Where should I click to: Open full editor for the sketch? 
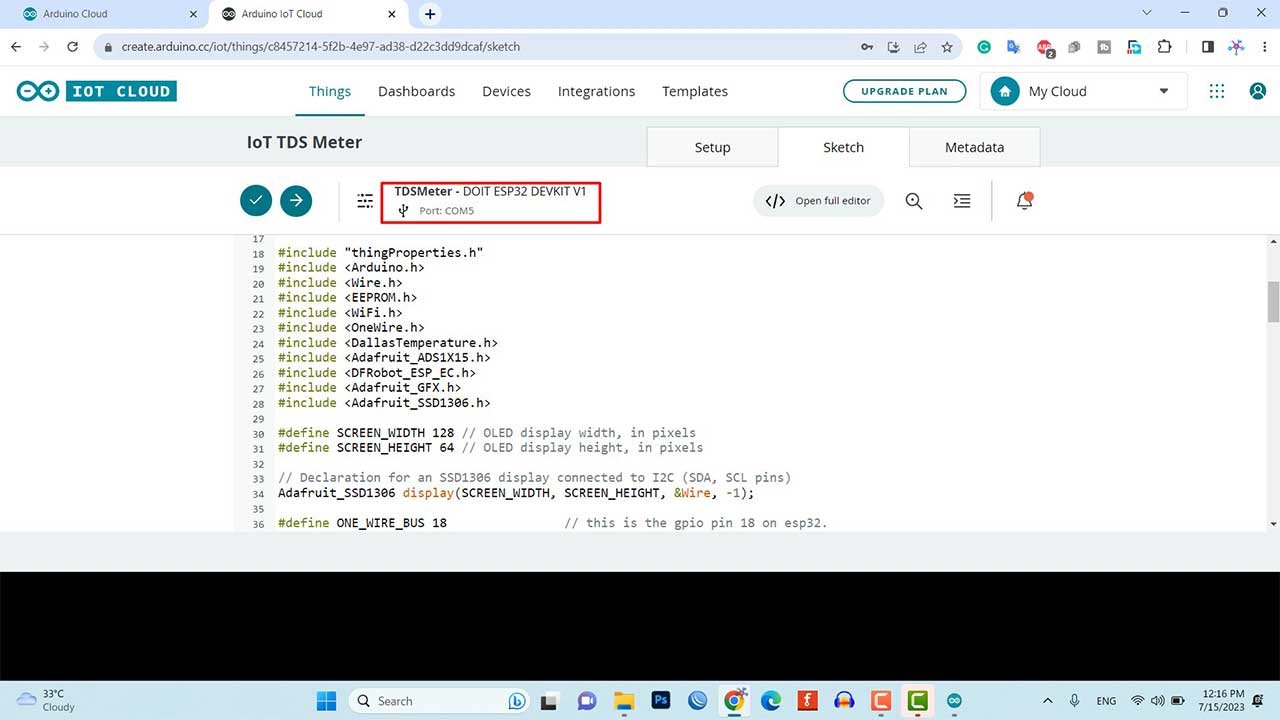[x=818, y=200]
